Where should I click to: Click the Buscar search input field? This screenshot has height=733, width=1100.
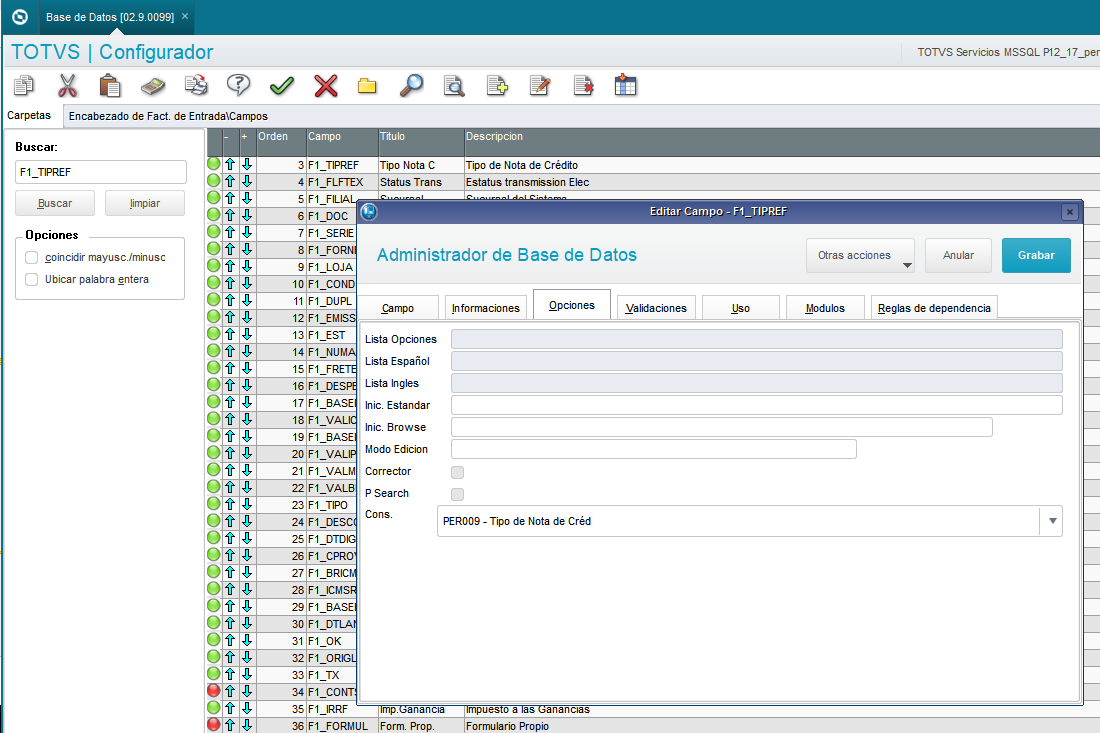101,172
